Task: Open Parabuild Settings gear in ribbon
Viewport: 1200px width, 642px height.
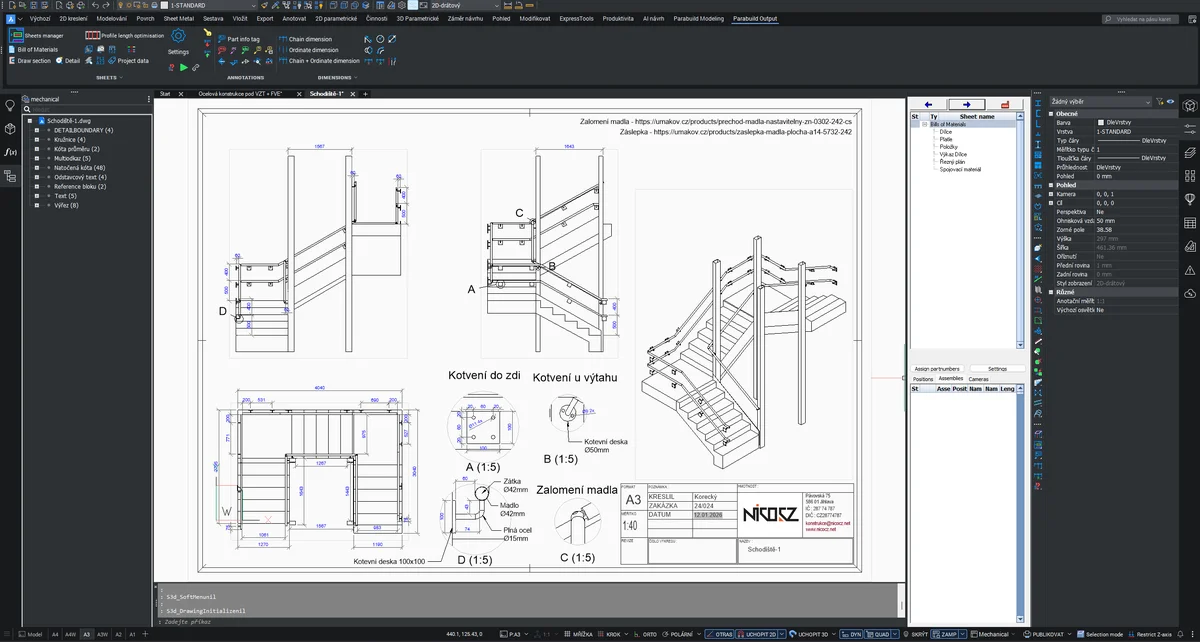Action: 178,37
